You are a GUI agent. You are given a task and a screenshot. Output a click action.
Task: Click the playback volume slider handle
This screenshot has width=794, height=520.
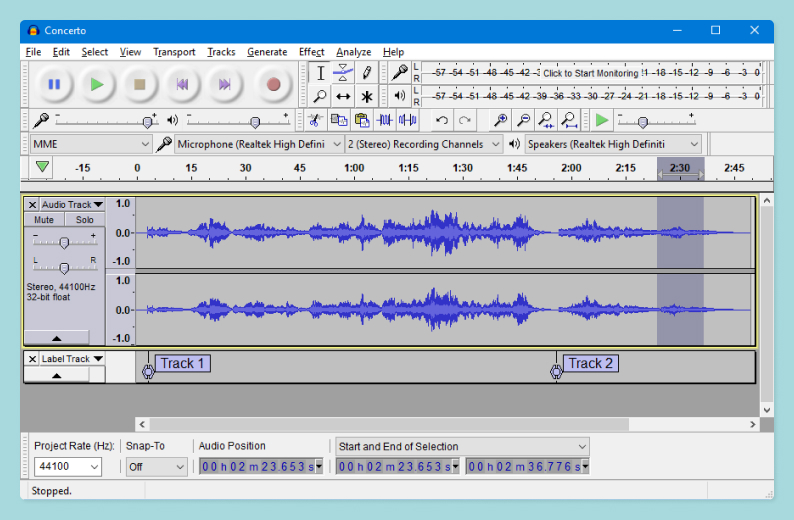point(255,122)
